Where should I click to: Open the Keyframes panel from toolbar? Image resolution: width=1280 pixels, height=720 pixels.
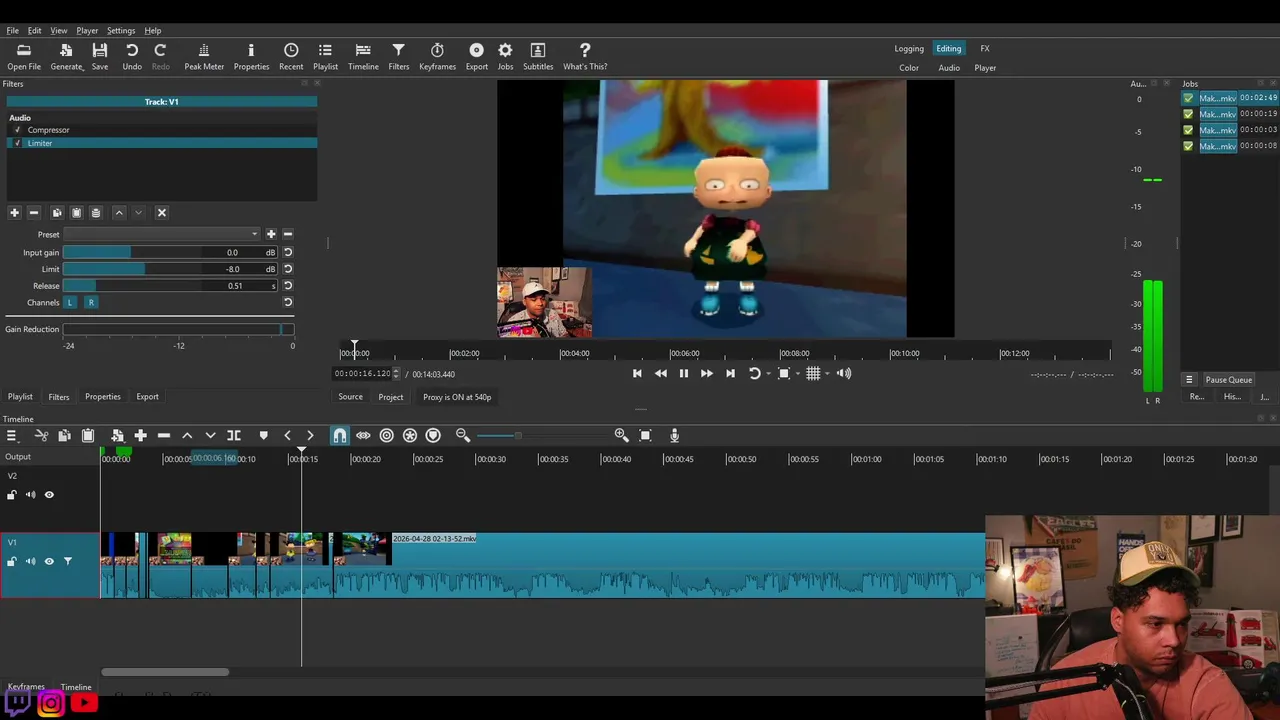437,57
